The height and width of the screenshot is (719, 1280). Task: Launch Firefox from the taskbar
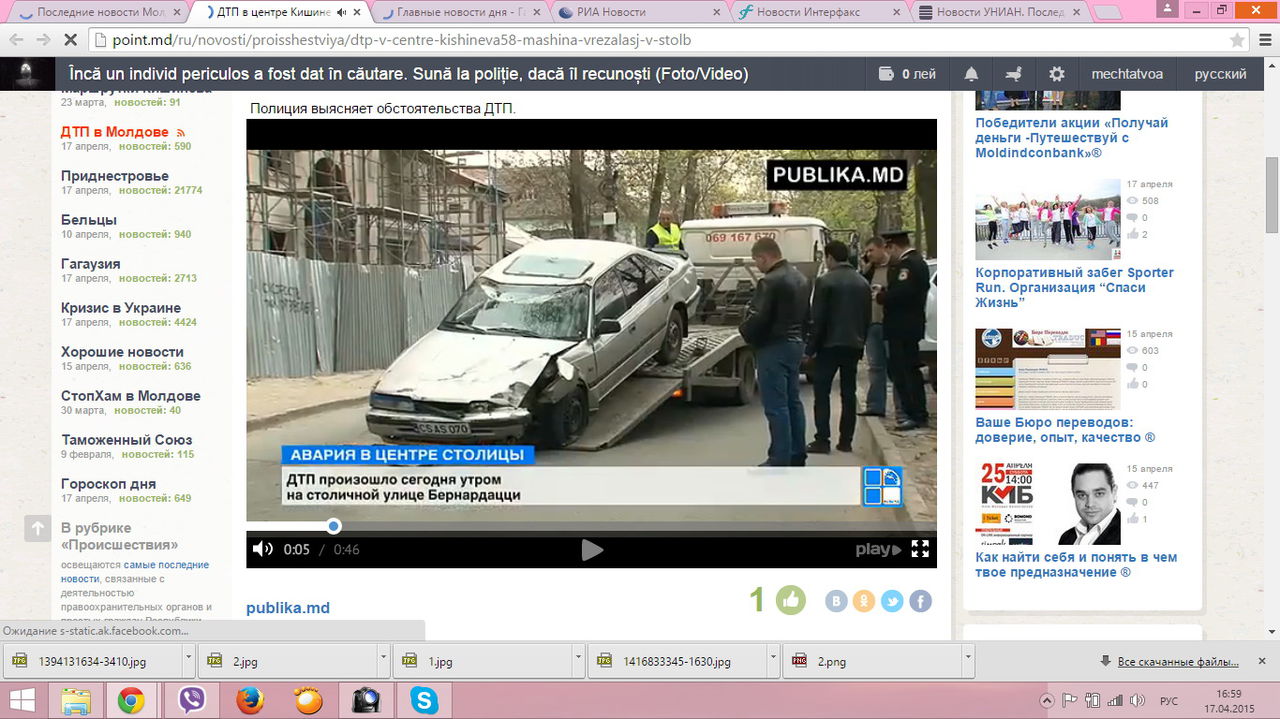[x=250, y=700]
